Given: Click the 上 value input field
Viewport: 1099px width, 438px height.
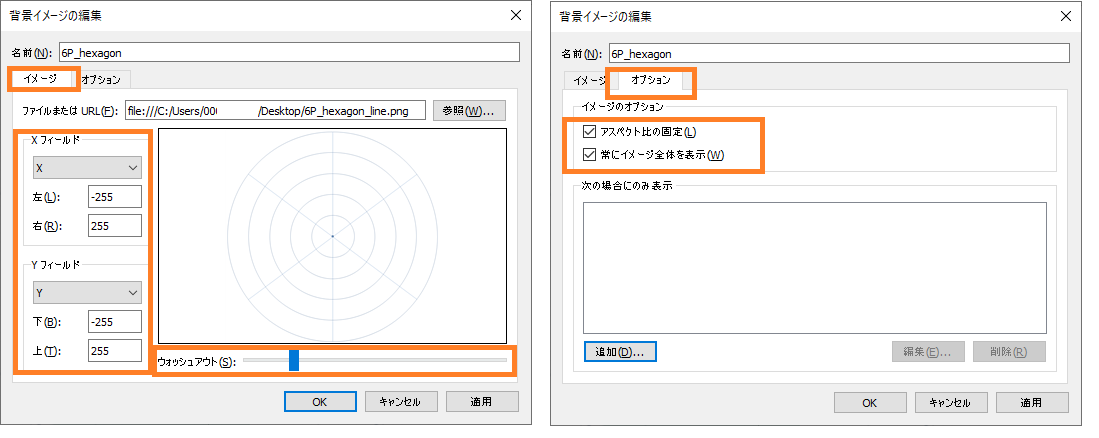Looking at the screenshot, I should point(114,350).
